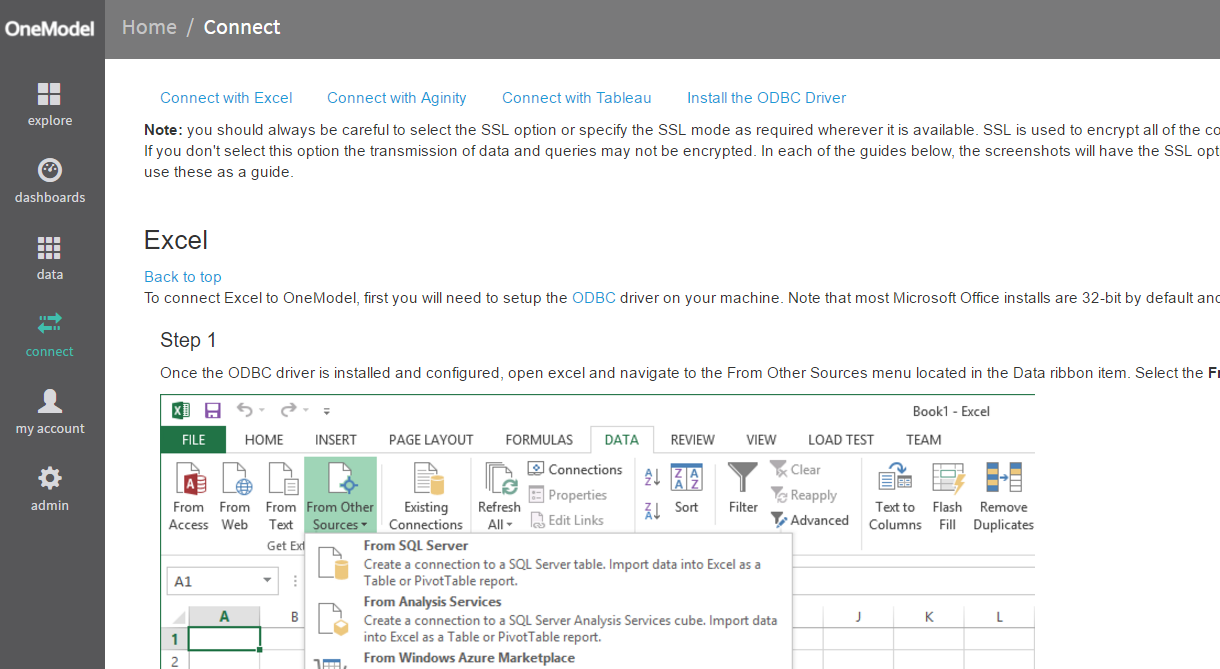Open the FILE tab in the Excel screenshot
This screenshot has width=1220, height=669.
click(194, 440)
